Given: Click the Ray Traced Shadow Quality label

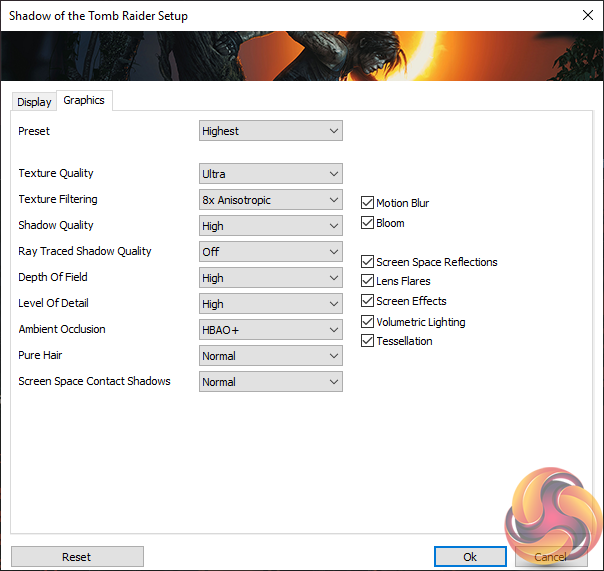Looking at the screenshot, I should click(x=85, y=251).
